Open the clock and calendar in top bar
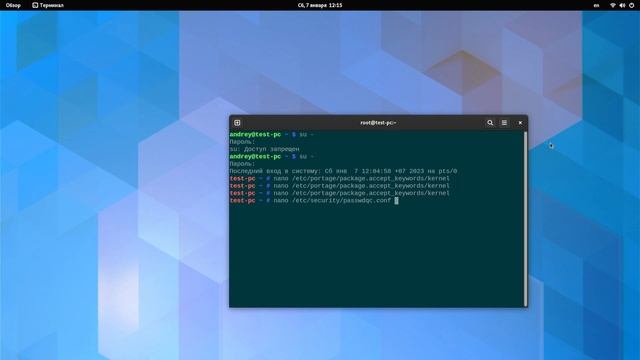Viewport: 640px width, 360px height. click(x=320, y=5)
